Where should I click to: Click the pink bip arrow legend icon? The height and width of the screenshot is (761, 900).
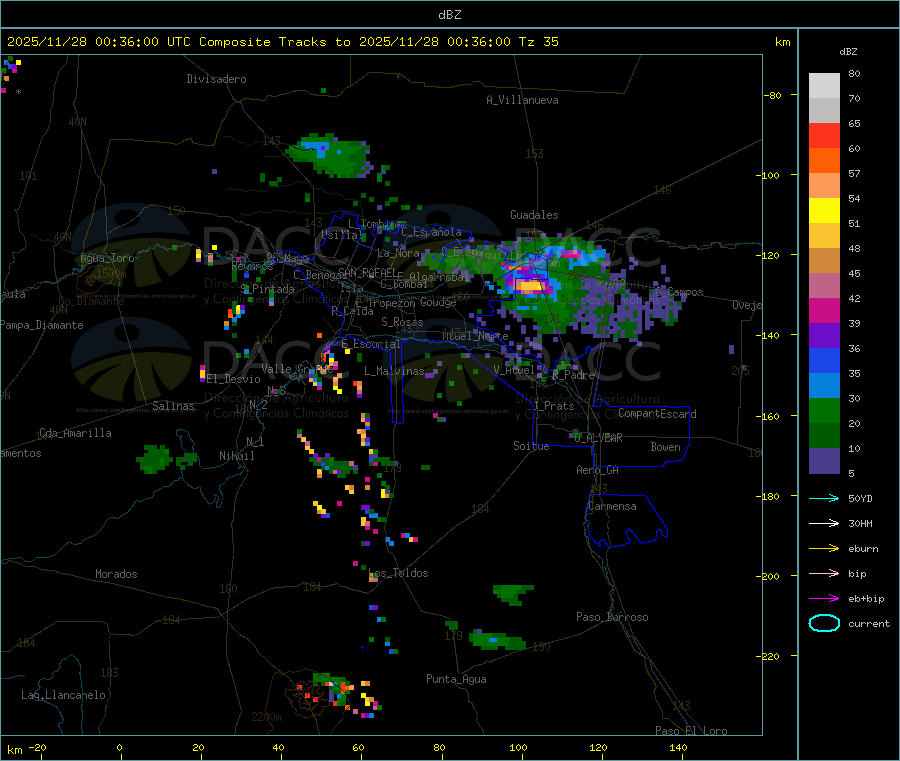point(824,573)
